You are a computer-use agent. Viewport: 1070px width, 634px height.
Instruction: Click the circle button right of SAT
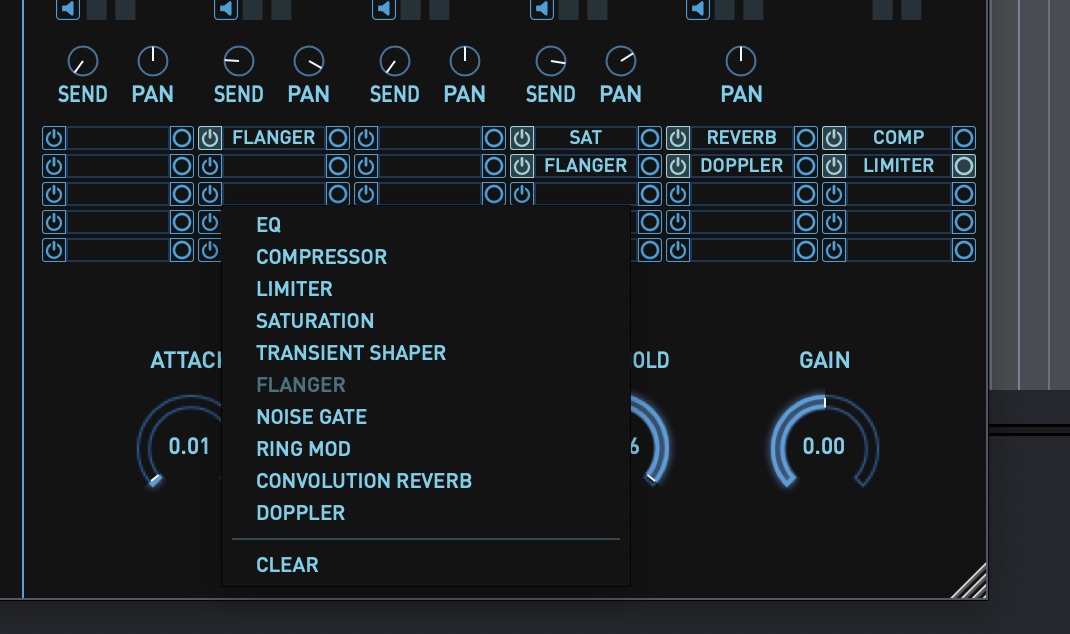click(650, 138)
